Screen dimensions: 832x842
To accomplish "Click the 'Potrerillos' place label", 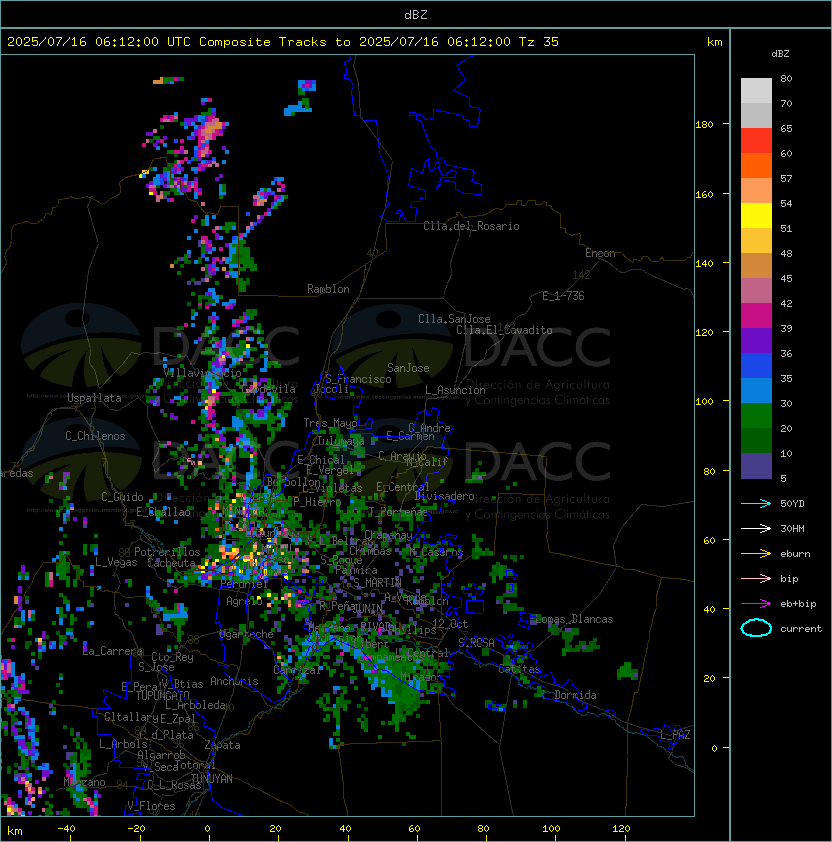I will (167, 552).
